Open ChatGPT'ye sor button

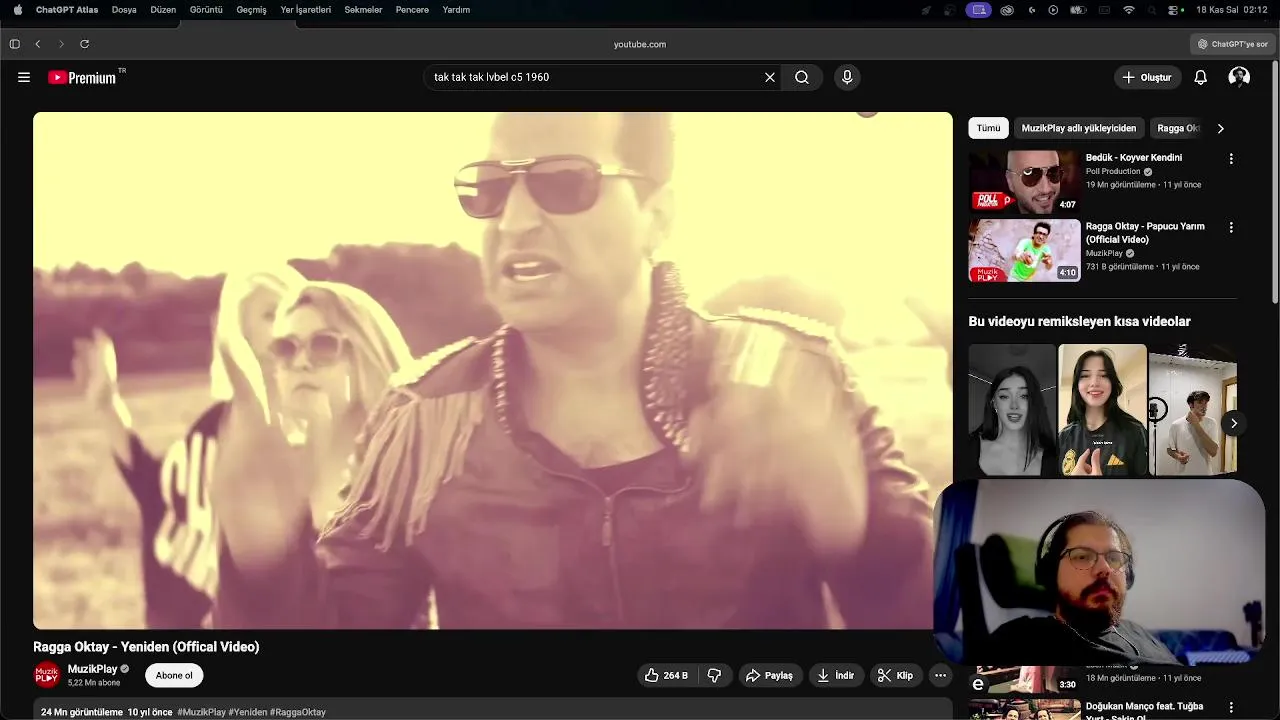[x=1232, y=44]
